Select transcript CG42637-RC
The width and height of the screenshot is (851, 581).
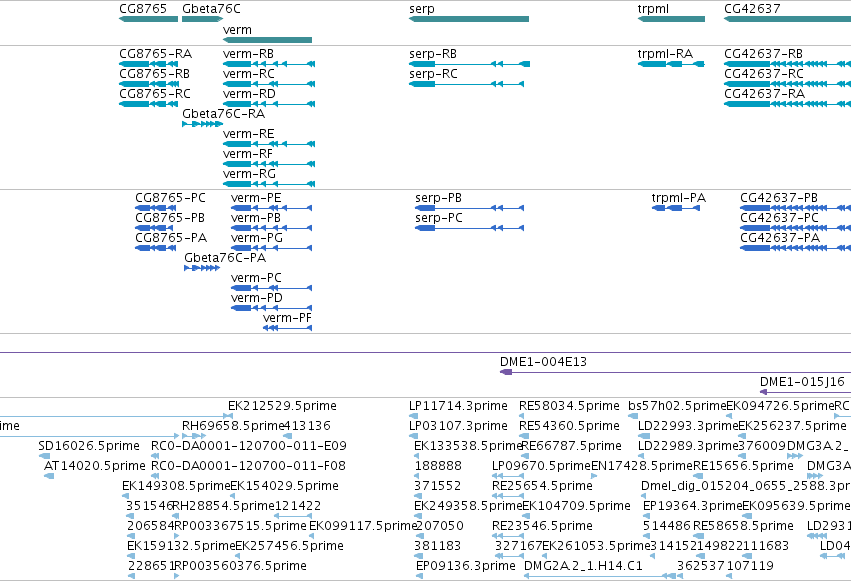(x=788, y=84)
